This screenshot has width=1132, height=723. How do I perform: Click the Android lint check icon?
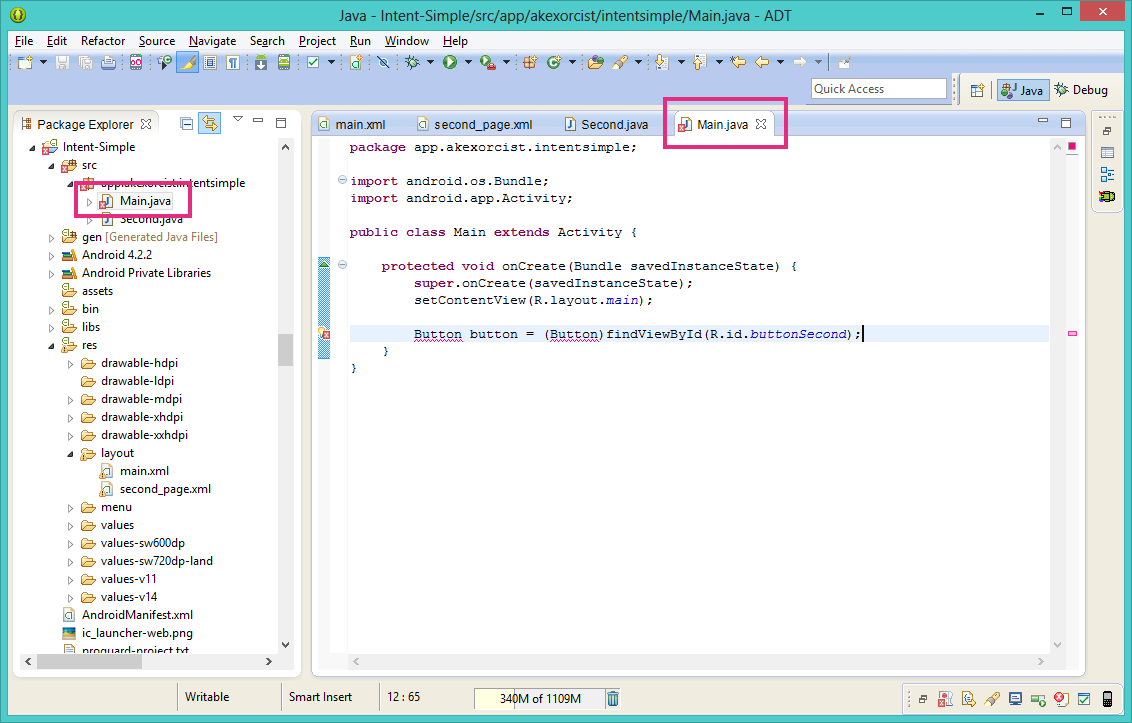pyautogui.click(x=313, y=63)
